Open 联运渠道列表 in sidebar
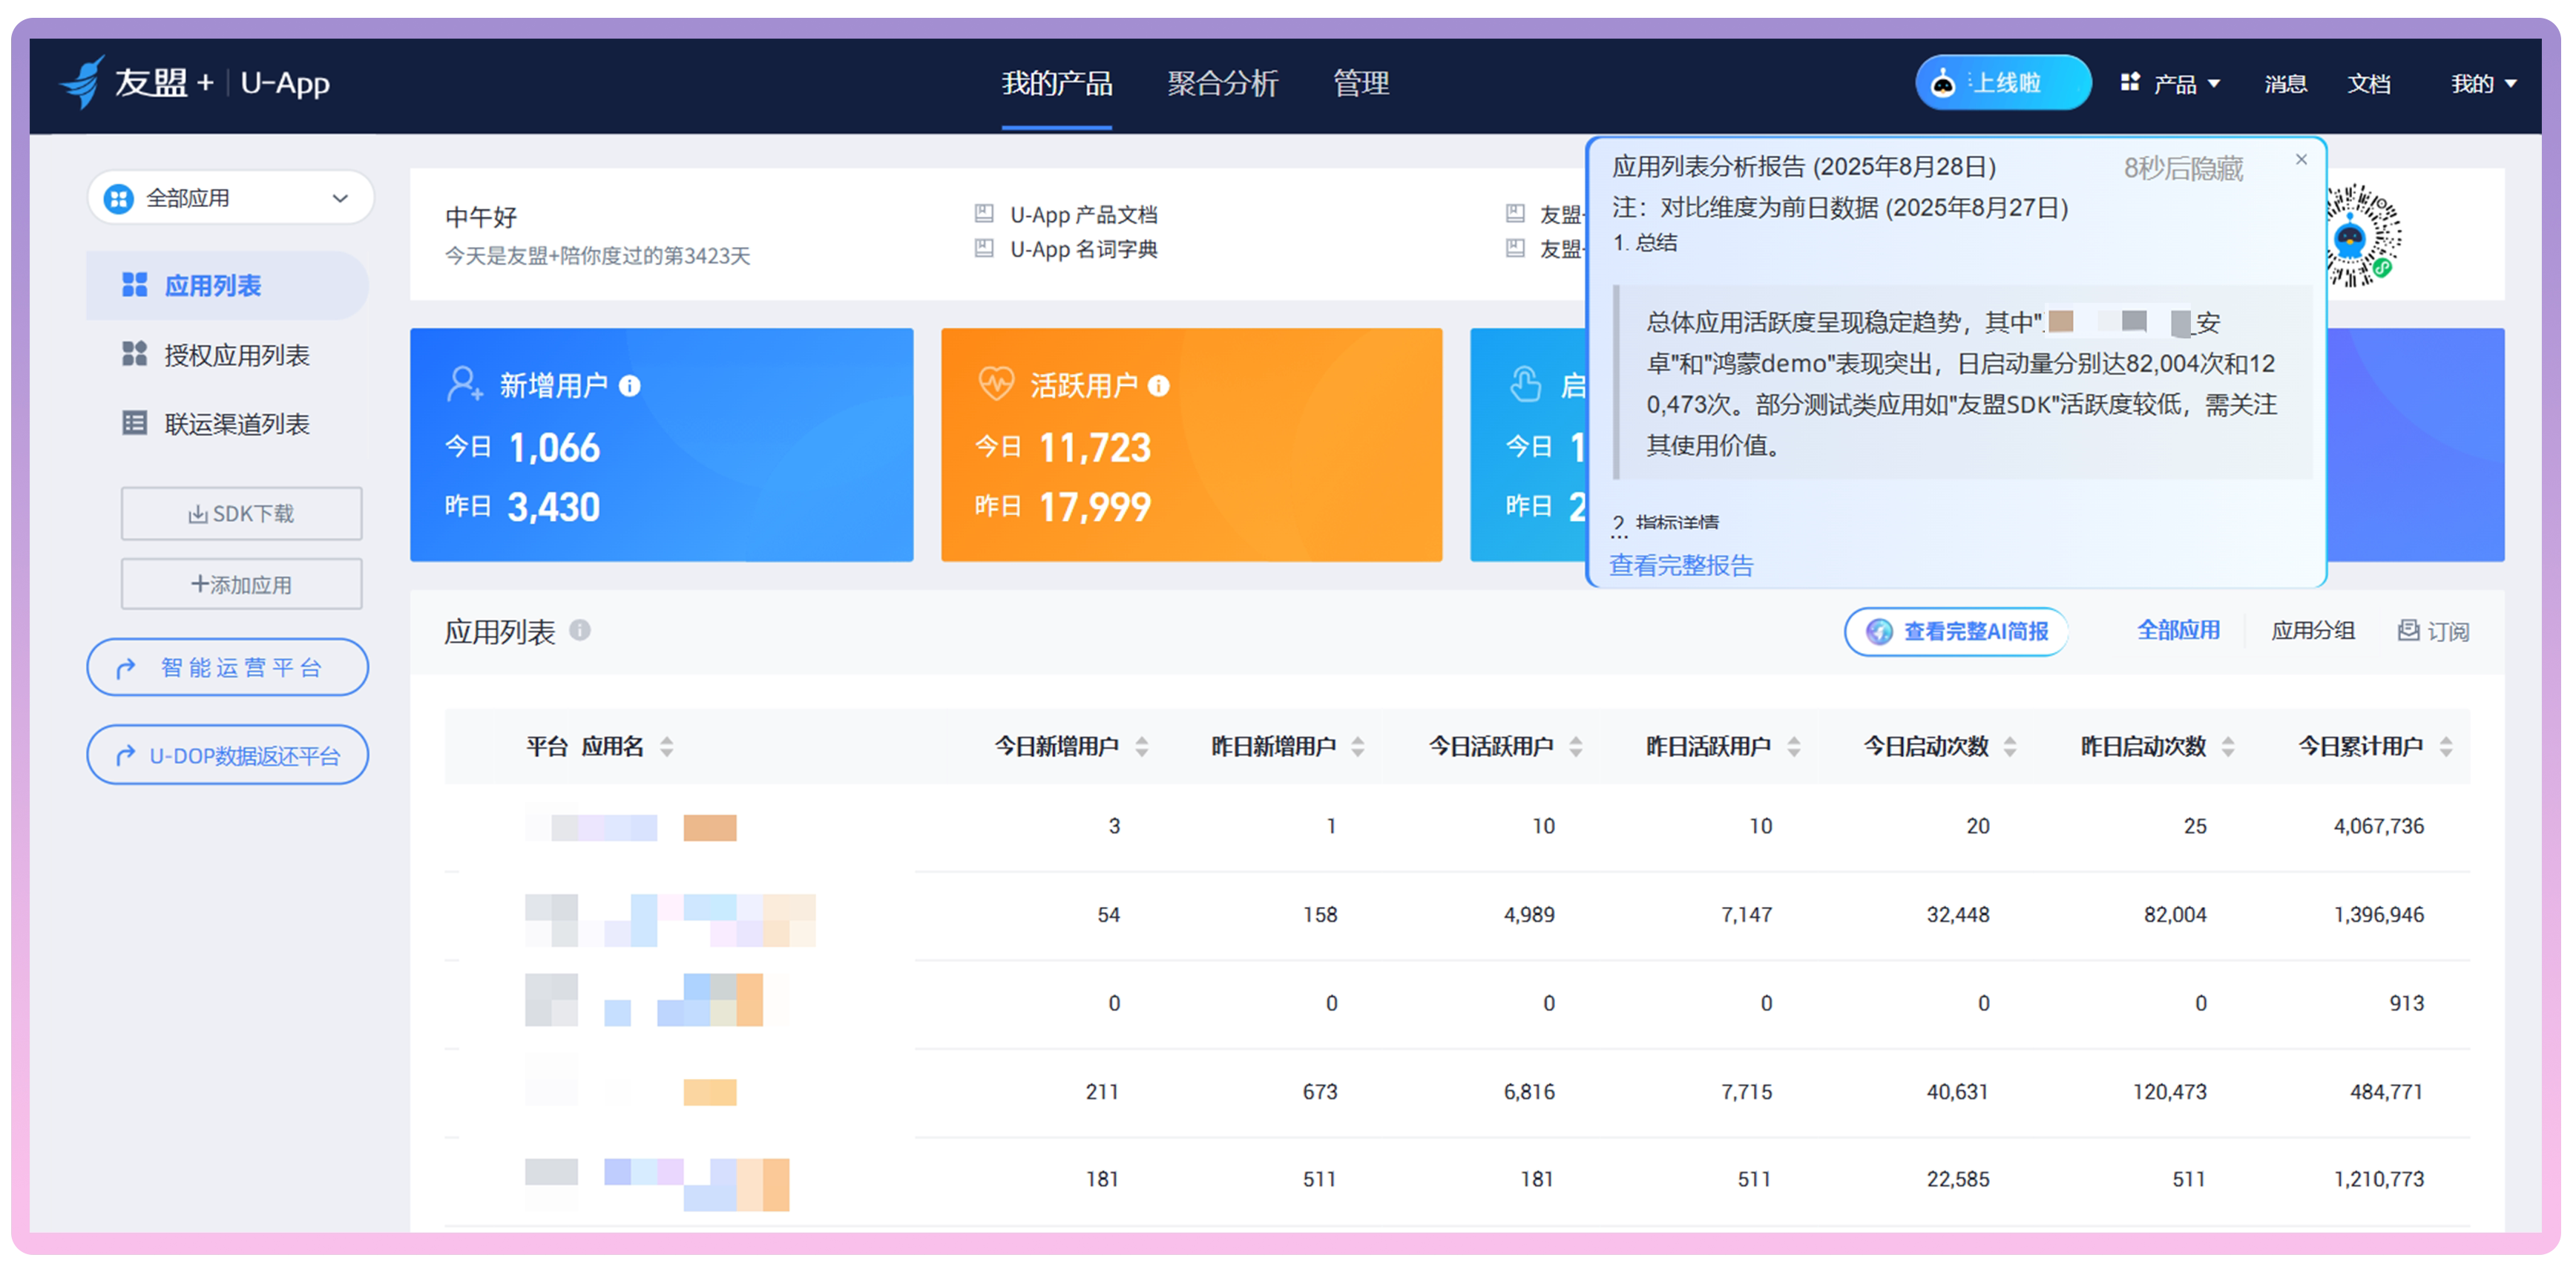 (236, 424)
